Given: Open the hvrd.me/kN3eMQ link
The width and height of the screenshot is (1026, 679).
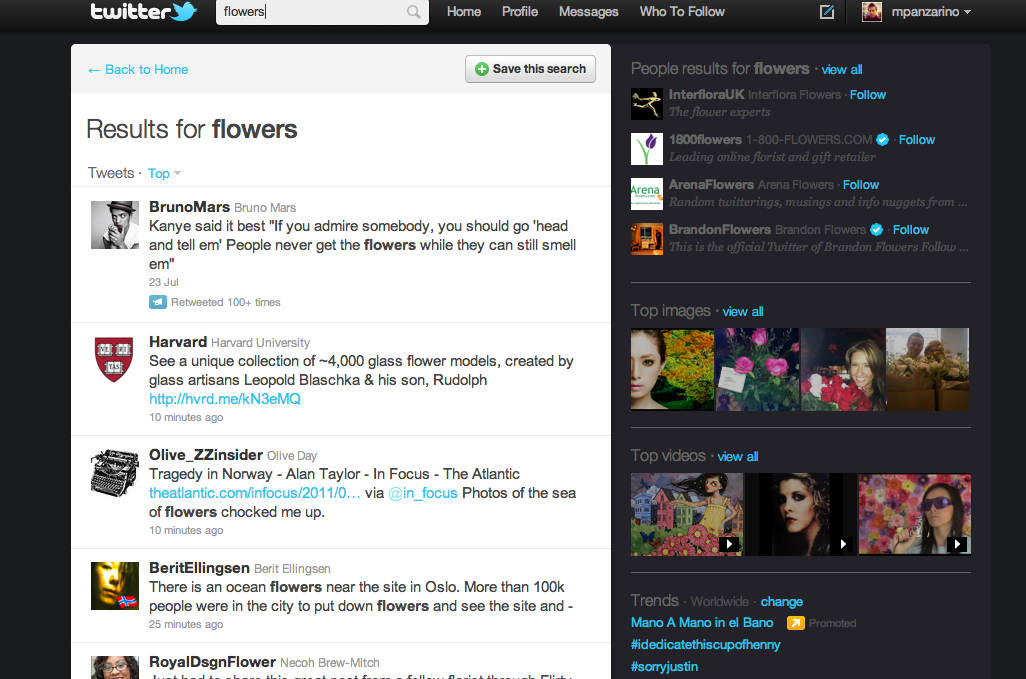Looking at the screenshot, I should (x=224, y=399).
